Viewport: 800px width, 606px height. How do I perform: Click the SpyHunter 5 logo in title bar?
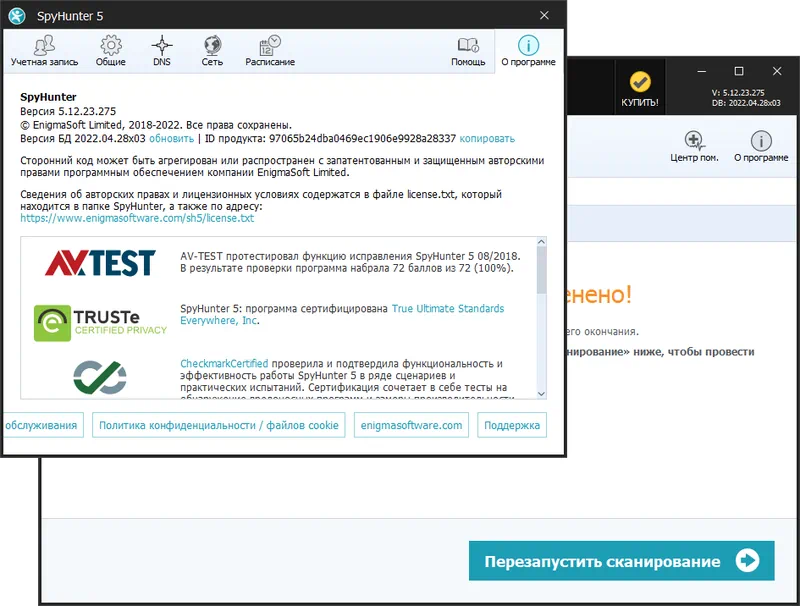(x=17, y=16)
